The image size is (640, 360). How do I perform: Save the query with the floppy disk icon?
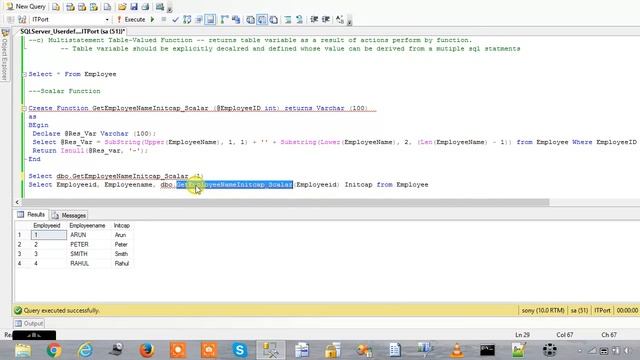134,7
